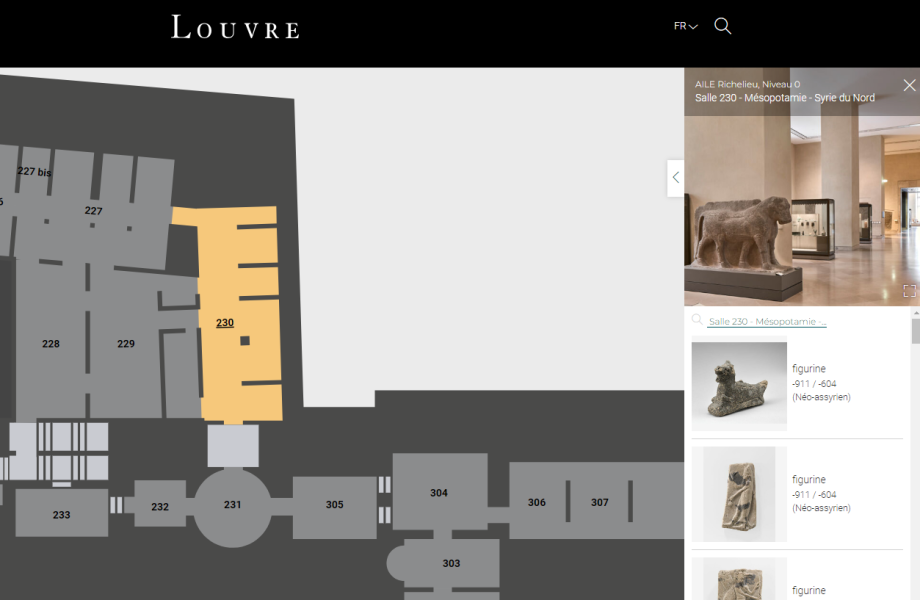Close the Salle 230 info panel
The height and width of the screenshot is (600, 920).
tap(909, 86)
